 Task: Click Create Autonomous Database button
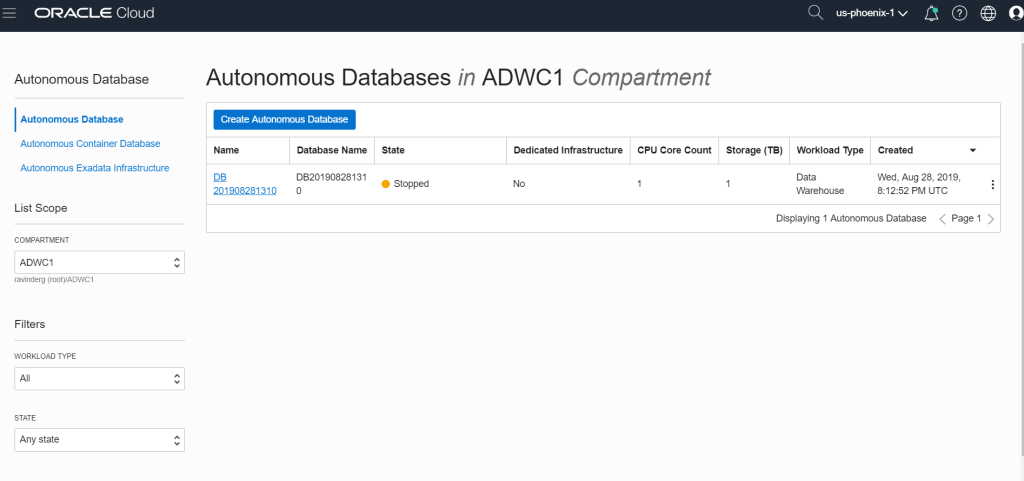[284, 119]
